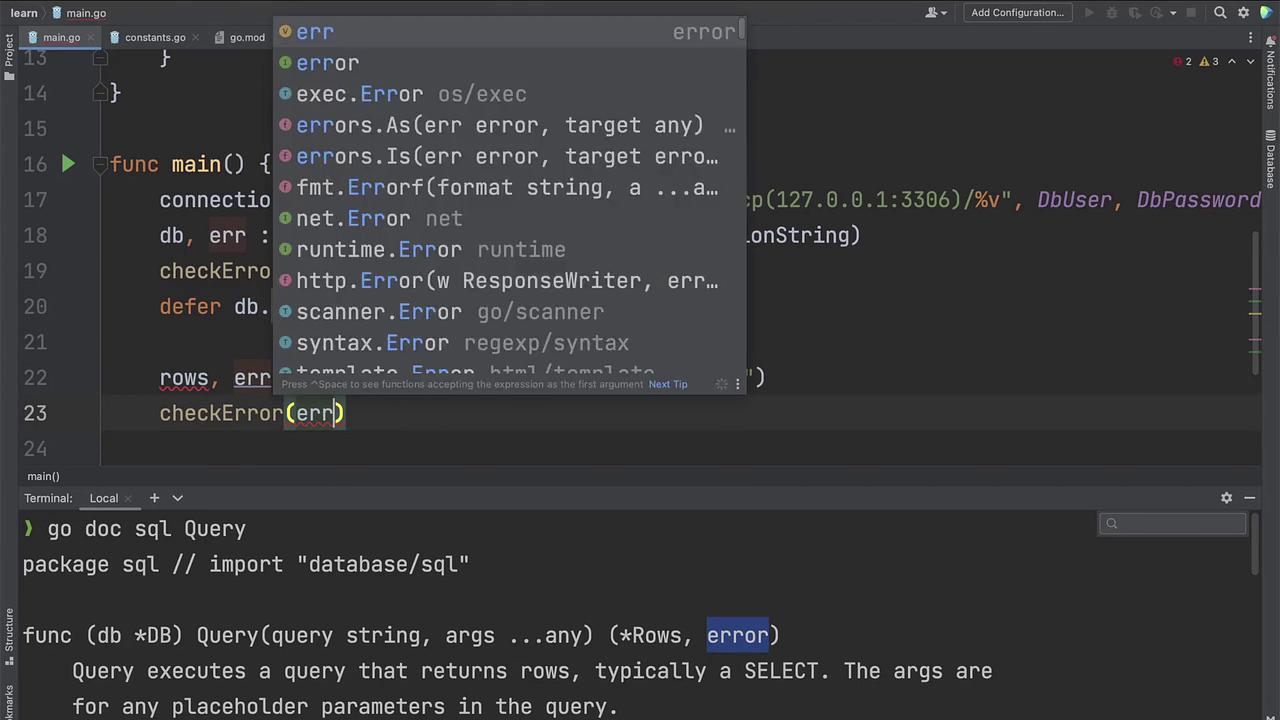The image size is (1280, 720).
Task: Run main function via green gutter arrow
Action: click(68, 164)
